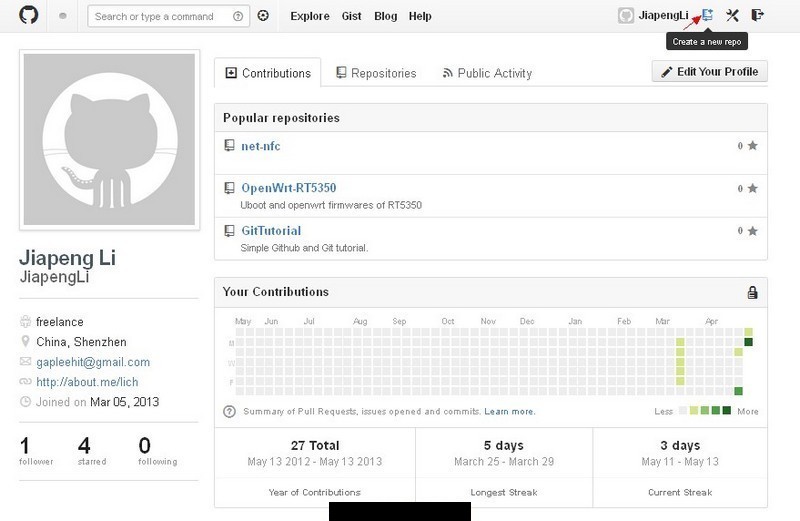
Task: View the 1 follower count
Action: coord(36,451)
